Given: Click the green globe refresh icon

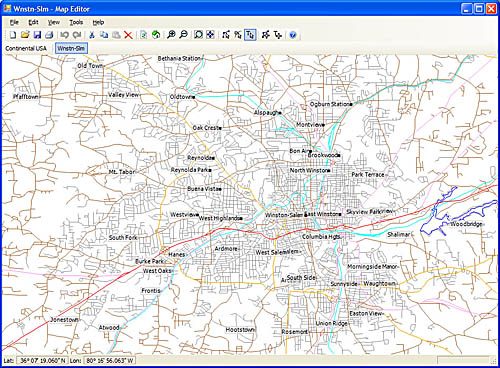Looking at the screenshot, I should [x=156, y=35].
